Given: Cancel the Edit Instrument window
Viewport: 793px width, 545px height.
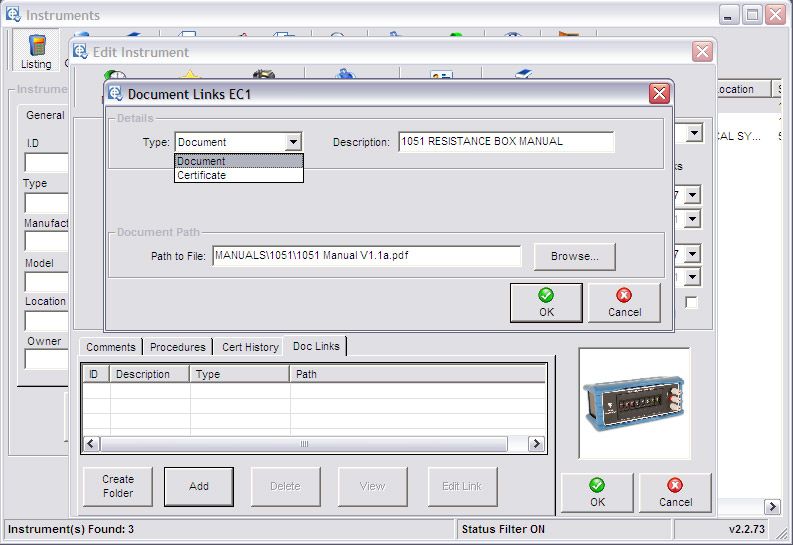Looking at the screenshot, I should click(x=675, y=493).
